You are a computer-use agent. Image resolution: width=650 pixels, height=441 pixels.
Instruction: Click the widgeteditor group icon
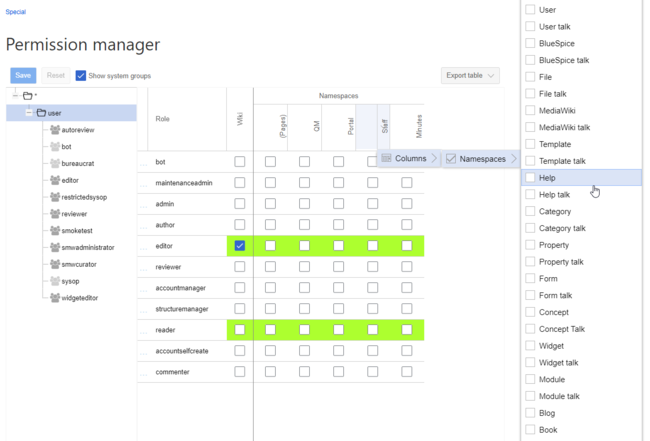(55, 298)
